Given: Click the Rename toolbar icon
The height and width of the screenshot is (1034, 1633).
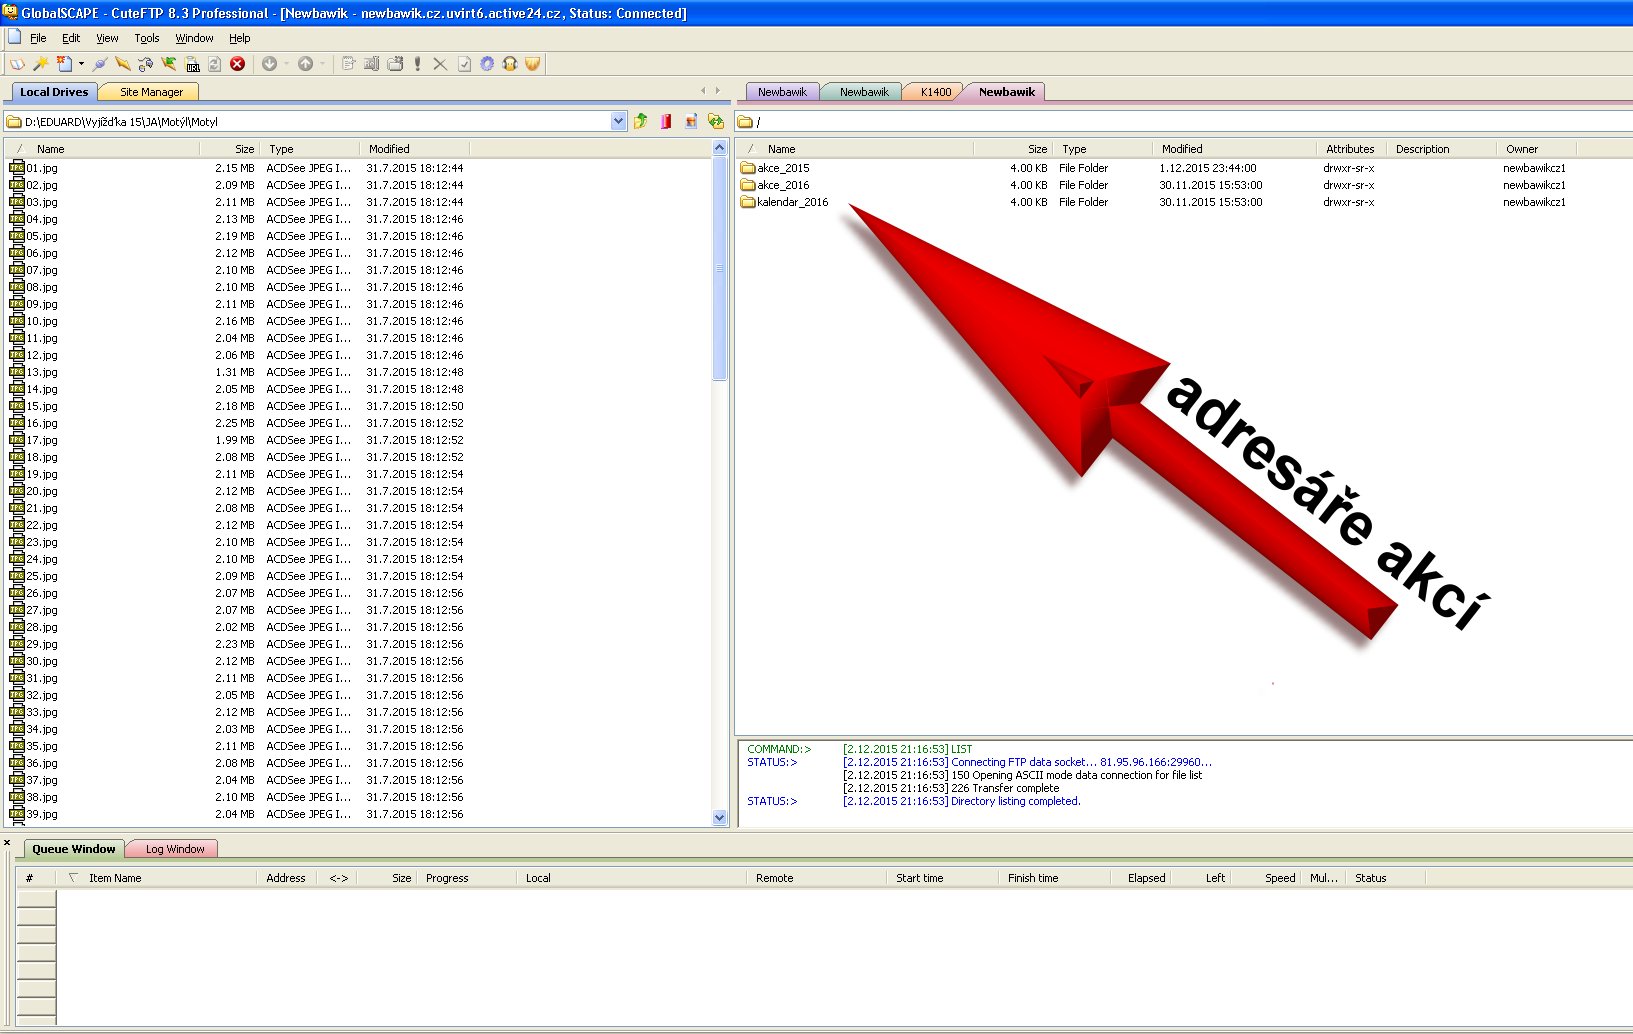Looking at the screenshot, I should pos(371,64).
